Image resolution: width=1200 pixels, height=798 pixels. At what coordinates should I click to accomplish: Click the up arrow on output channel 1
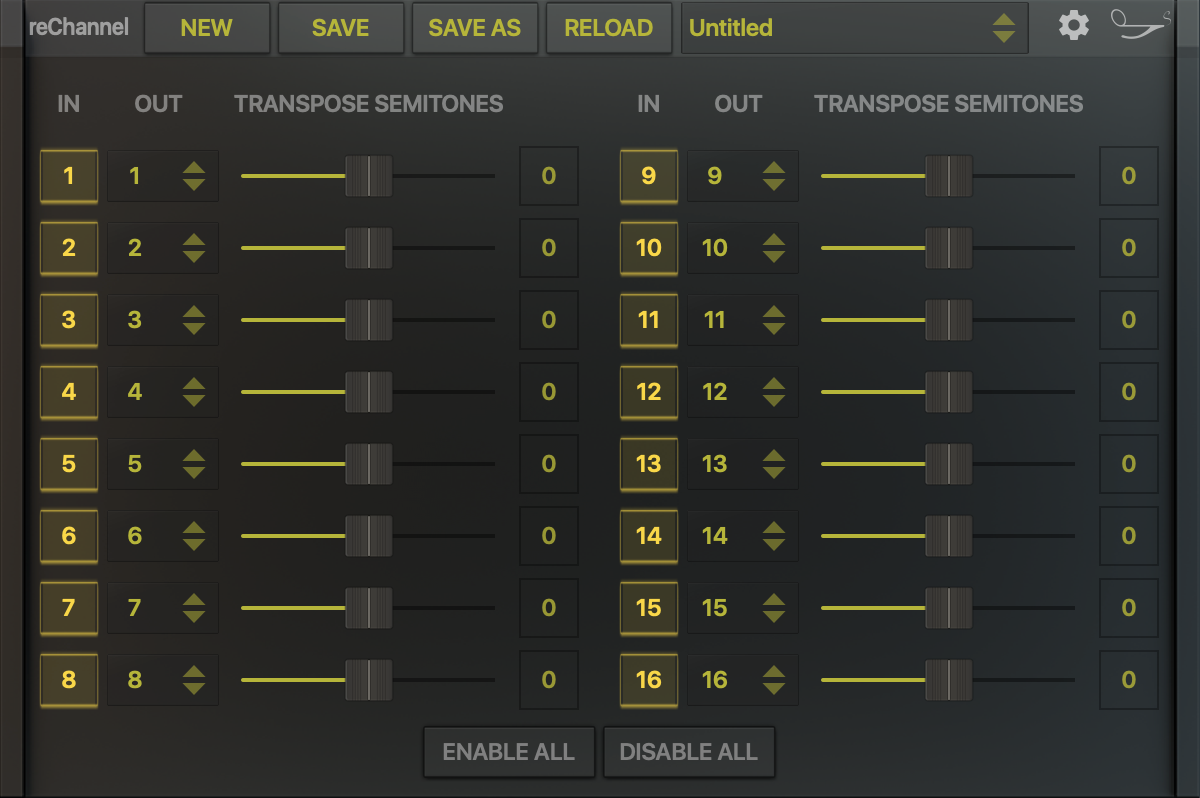point(194,168)
